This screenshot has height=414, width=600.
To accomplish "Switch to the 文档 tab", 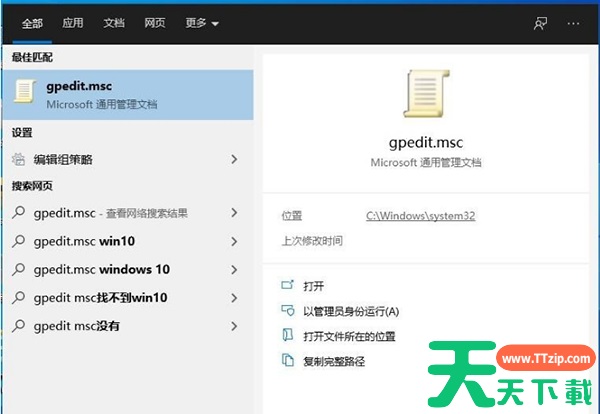I will pyautogui.click(x=114, y=22).
